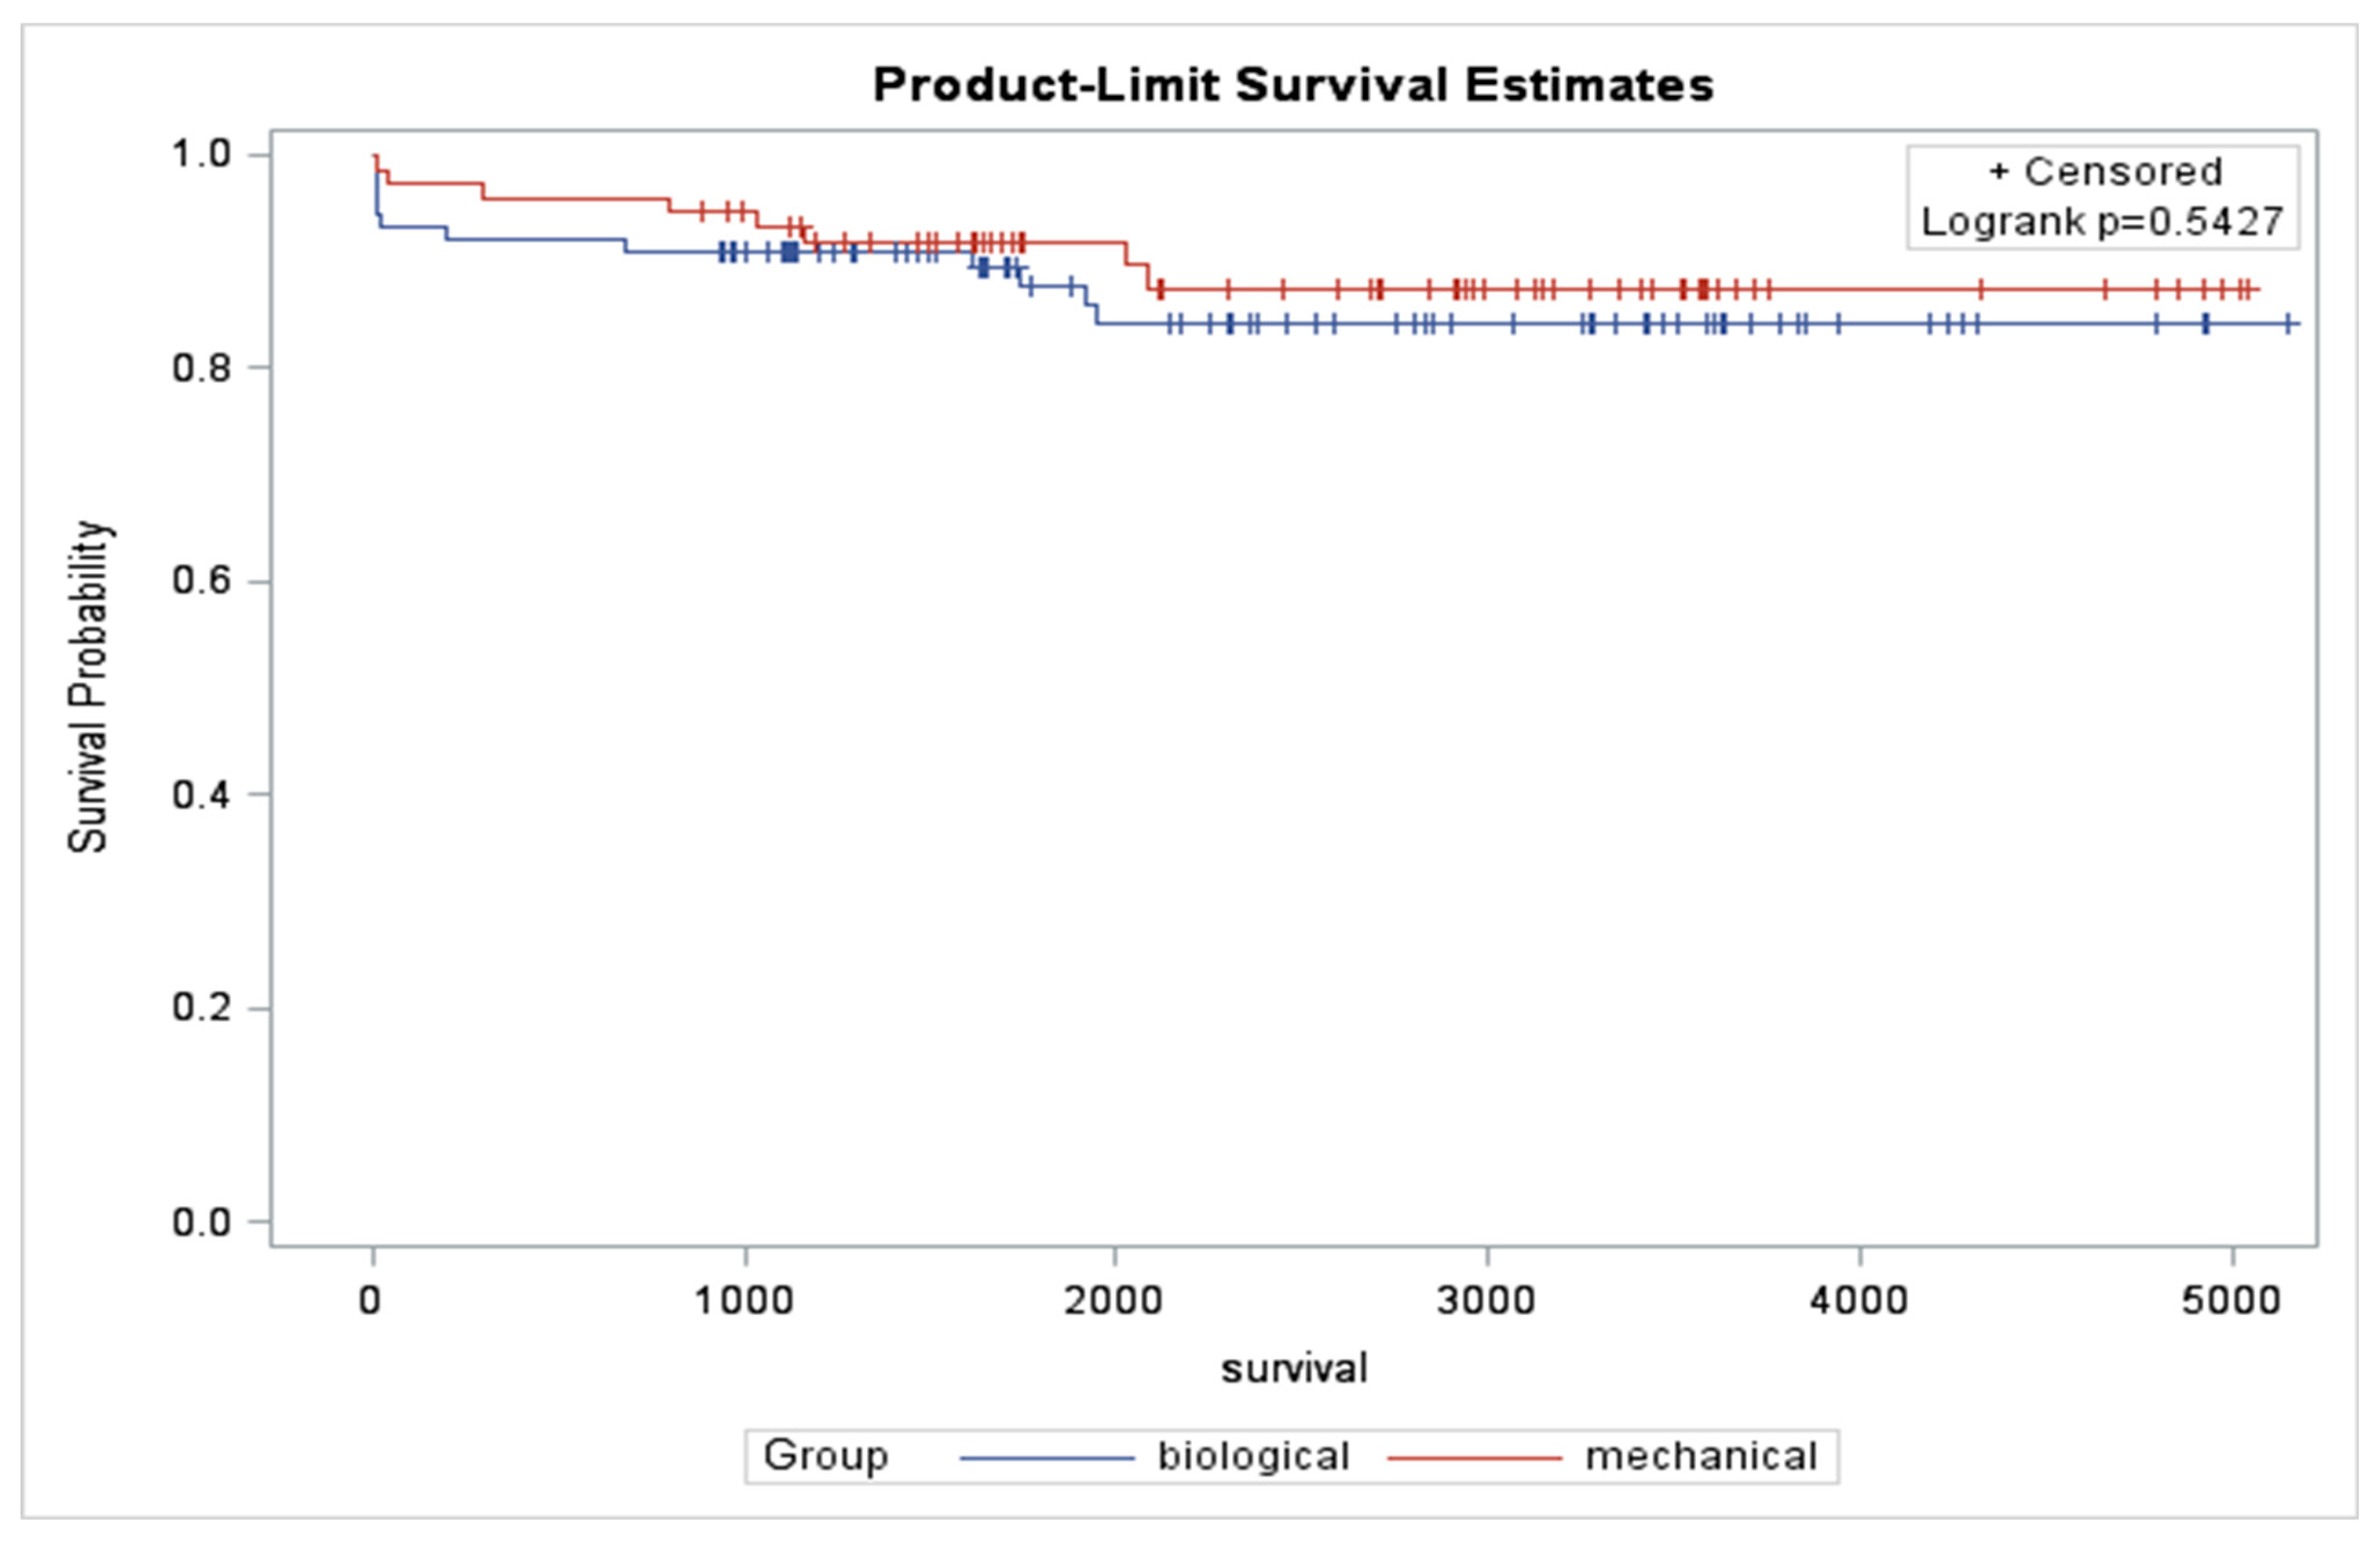Click the 1000 tick label on x-axis
Viewport: 2380px width, 1542px height.
(x=745, y=1301)
